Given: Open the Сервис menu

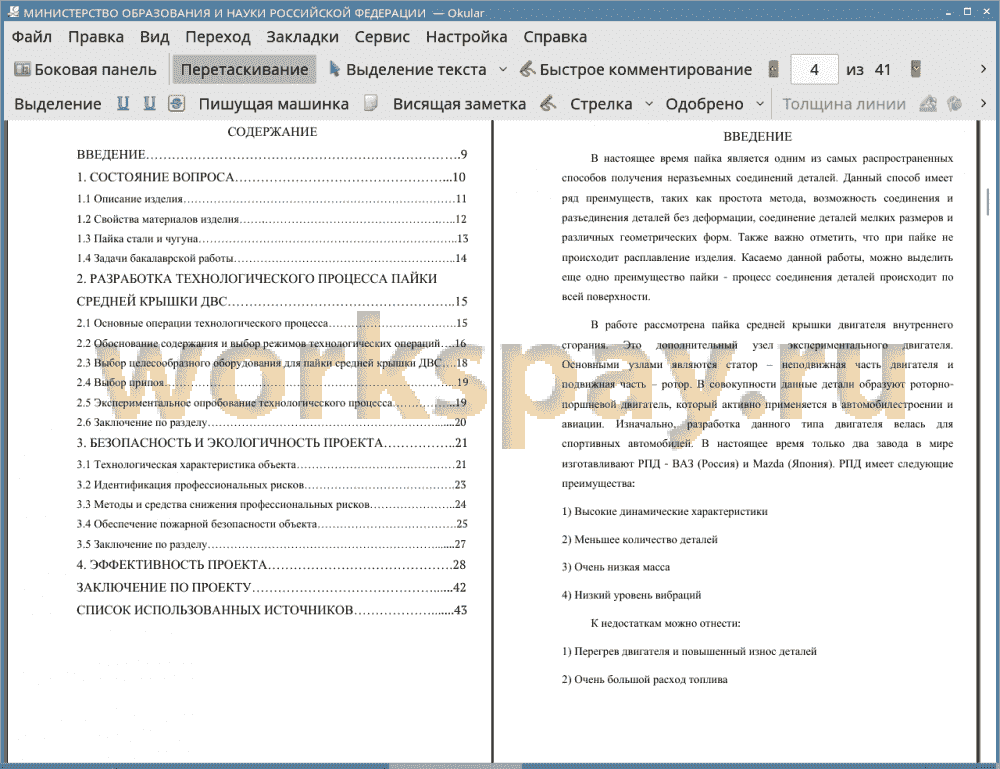Looking at the screenshot, I should (x=382, y=37).
